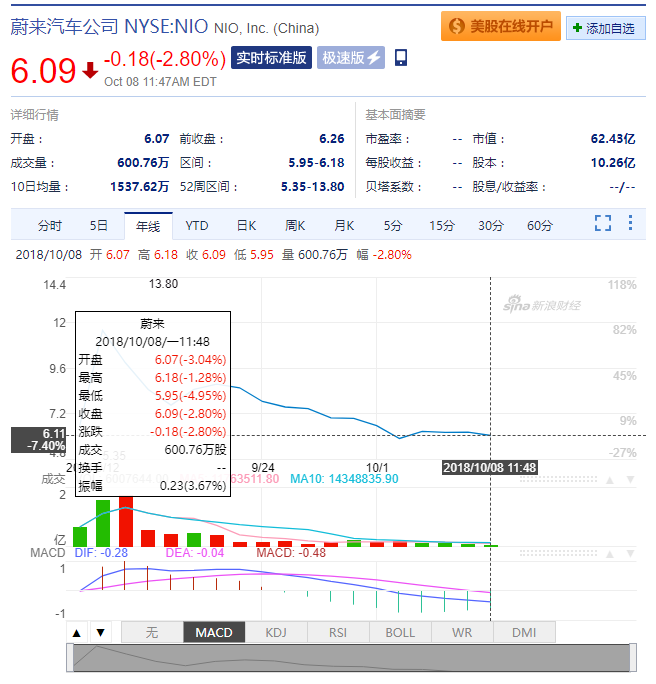The width and height of the screenshot is (656, 684).
Task: Collapse the MACD panel with down arrow
Action: coord(630,554)
